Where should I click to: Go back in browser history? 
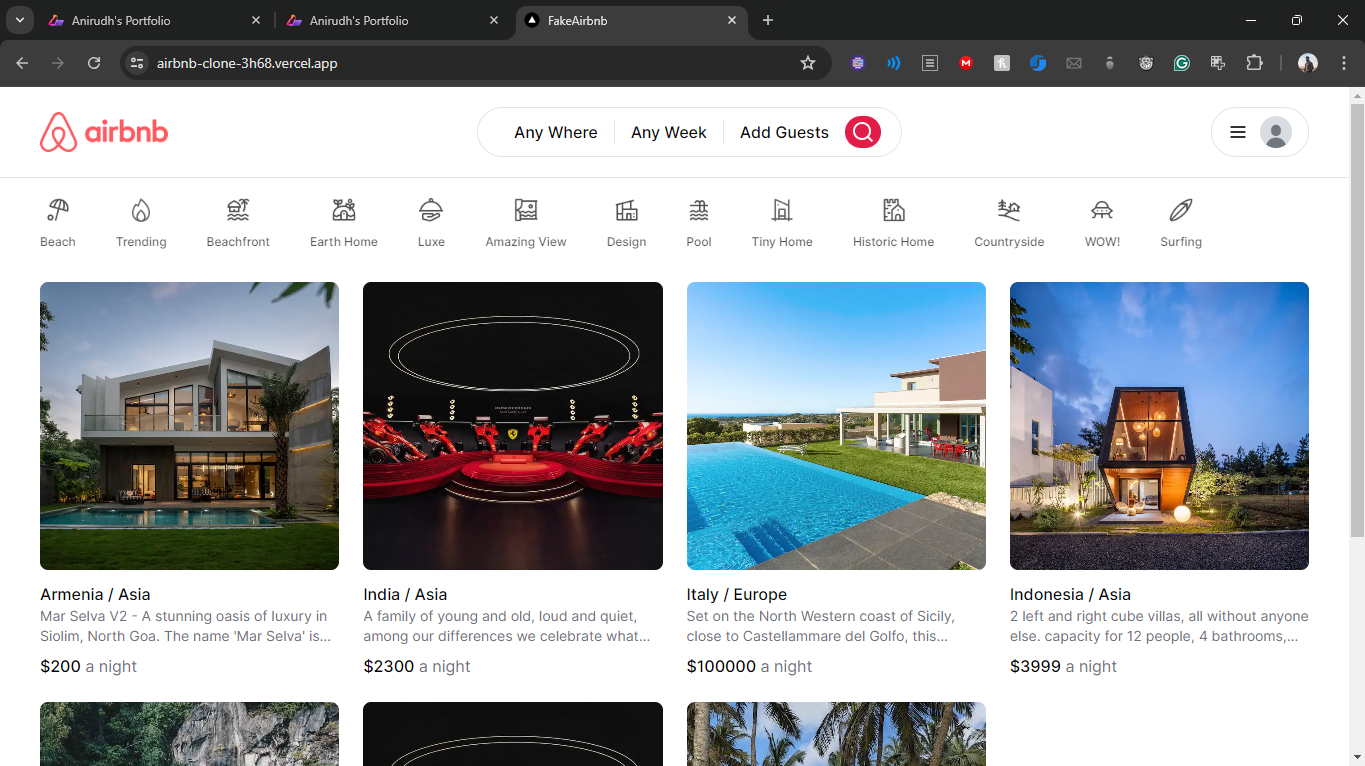click(x=22, y=63)
